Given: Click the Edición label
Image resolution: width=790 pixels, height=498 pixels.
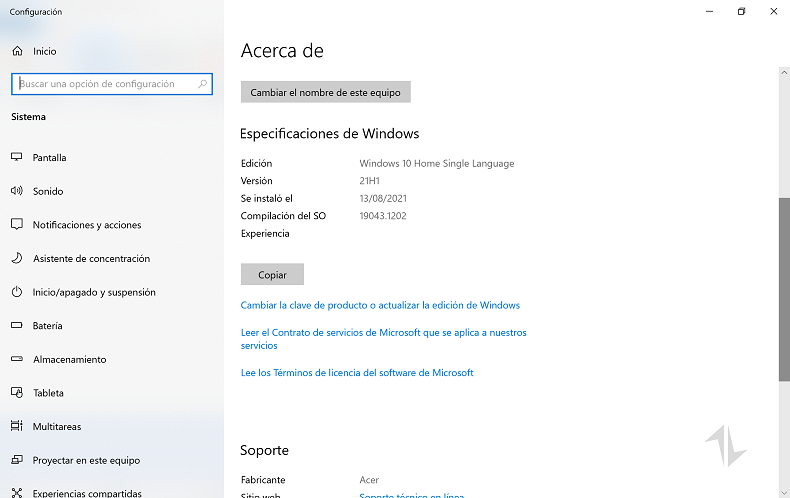Looking at the screenshot, I should click(x=256, y=163).
